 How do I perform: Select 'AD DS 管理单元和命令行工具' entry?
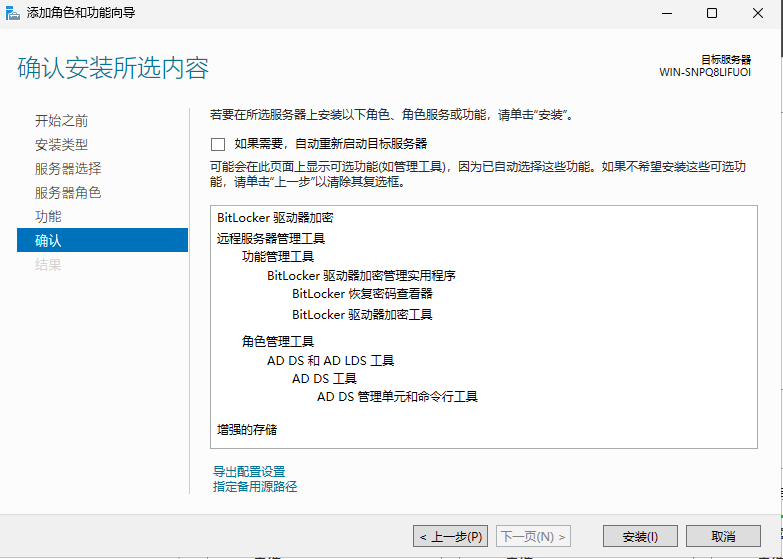[x=397, y=397]
